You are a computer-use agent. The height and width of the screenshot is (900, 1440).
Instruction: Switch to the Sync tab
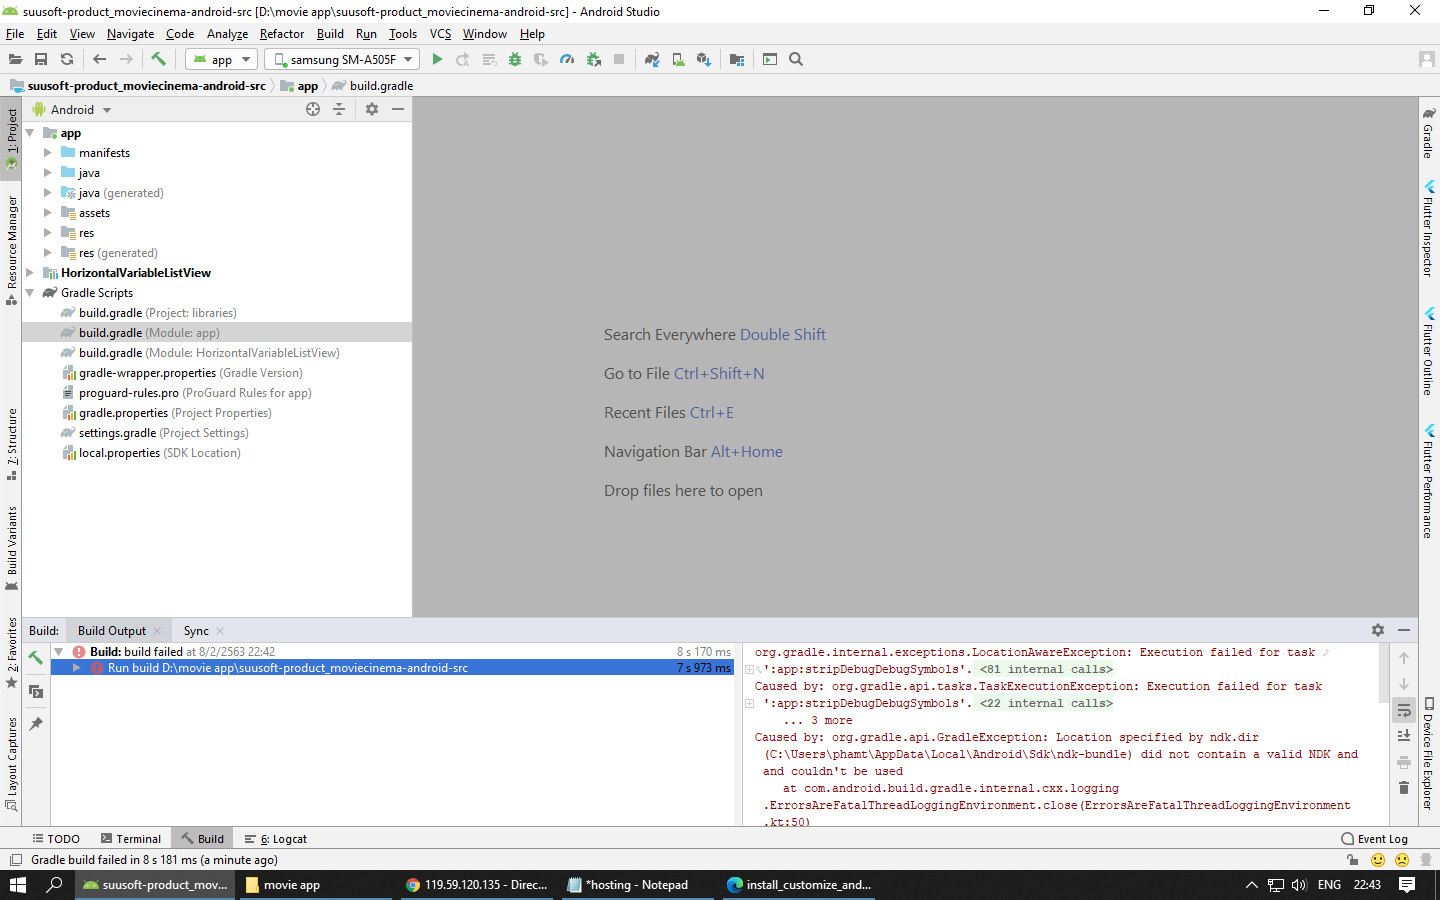pyautogui.click(x=196, y=631)
